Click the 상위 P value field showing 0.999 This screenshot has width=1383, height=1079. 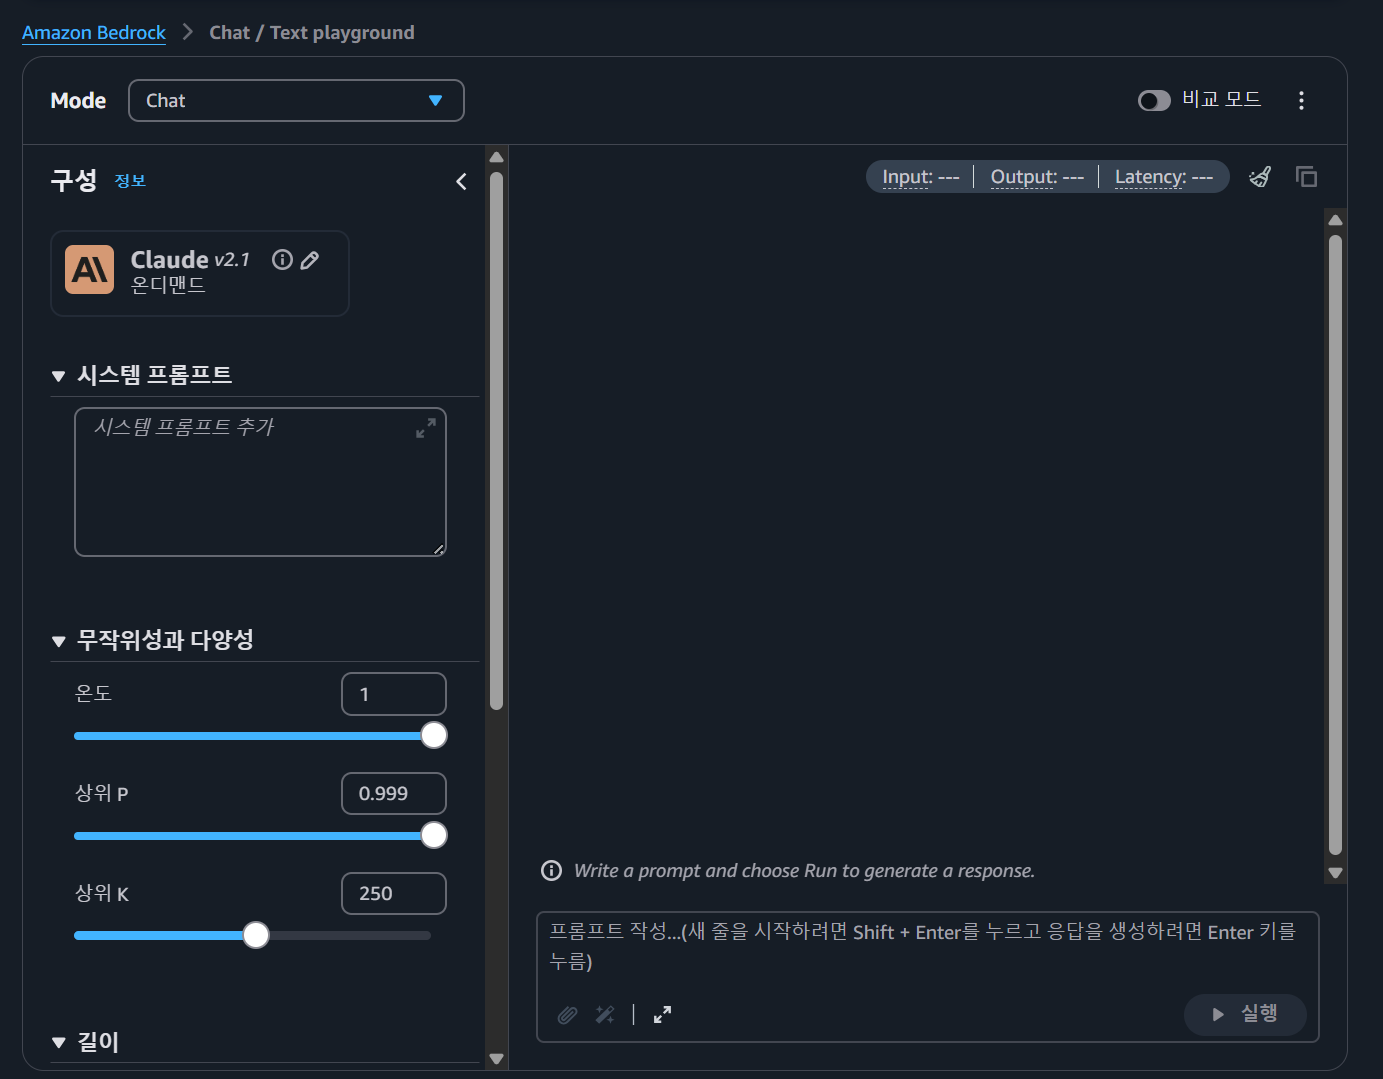click(394, 794)
